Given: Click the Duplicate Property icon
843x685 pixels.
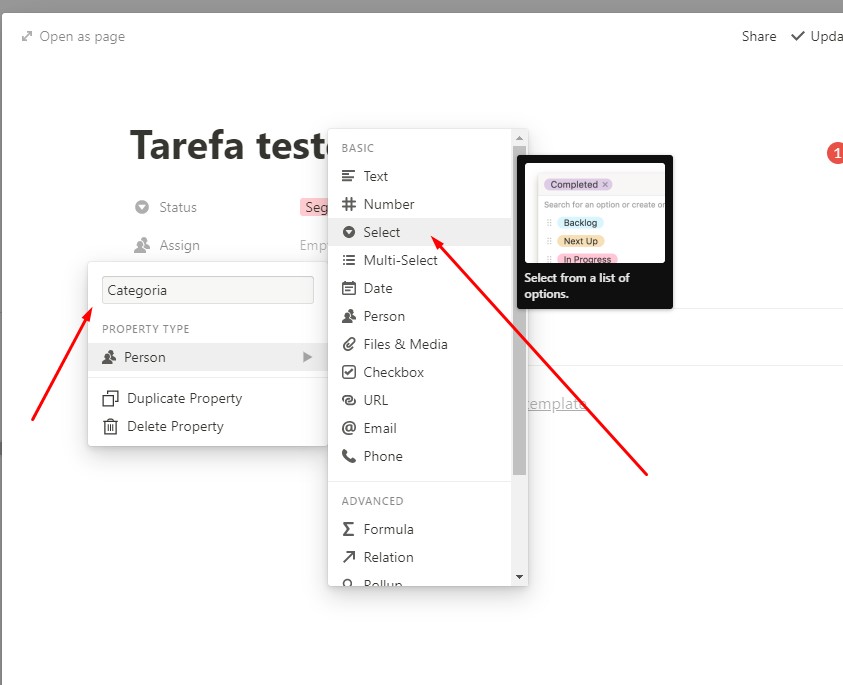Looking at the screenshot, I should pos(110,398).
